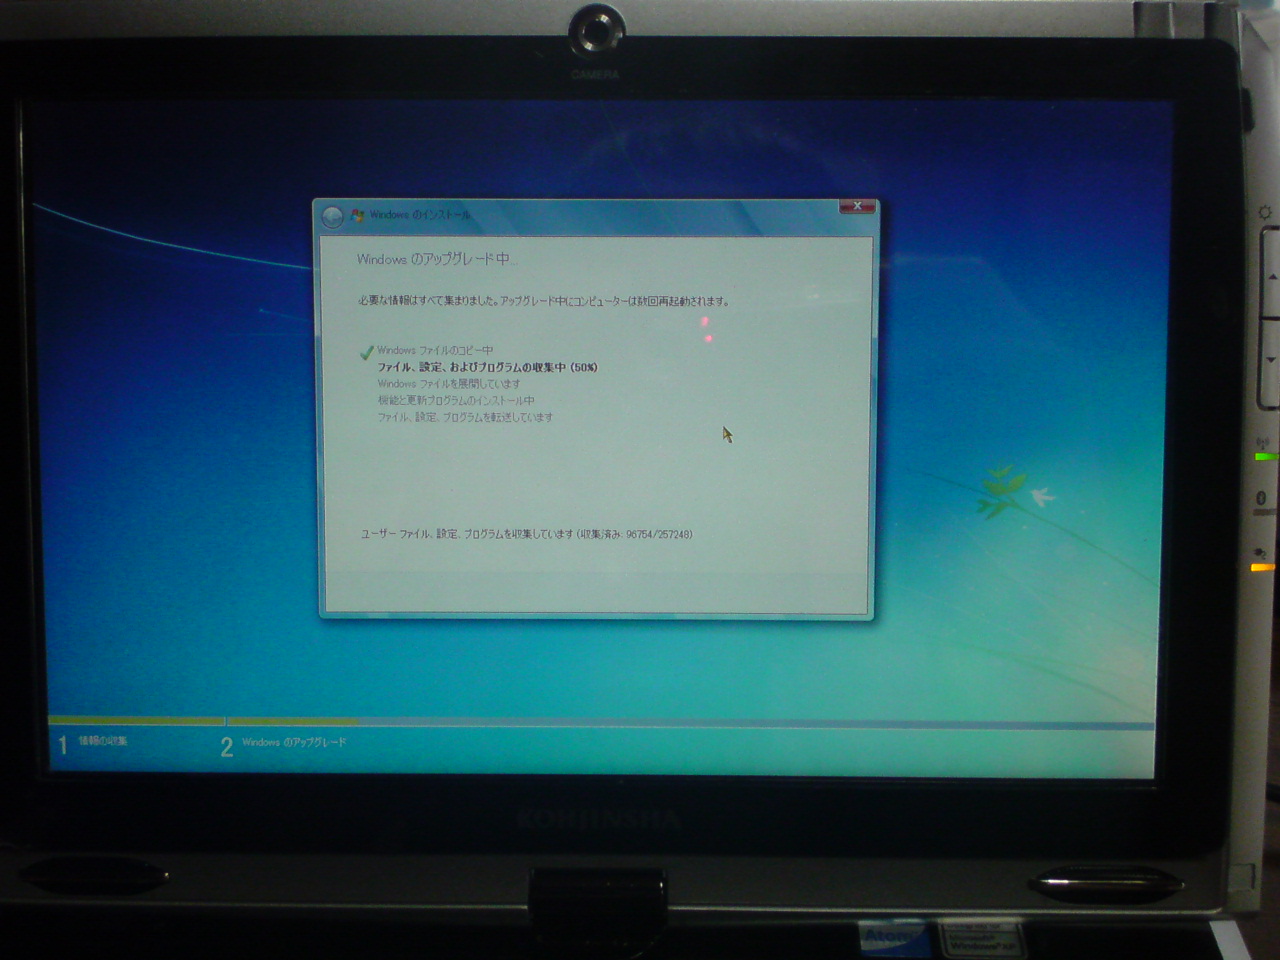
Task: Click the back arrow in installer title bar
Action: click(x=332, y=216)
